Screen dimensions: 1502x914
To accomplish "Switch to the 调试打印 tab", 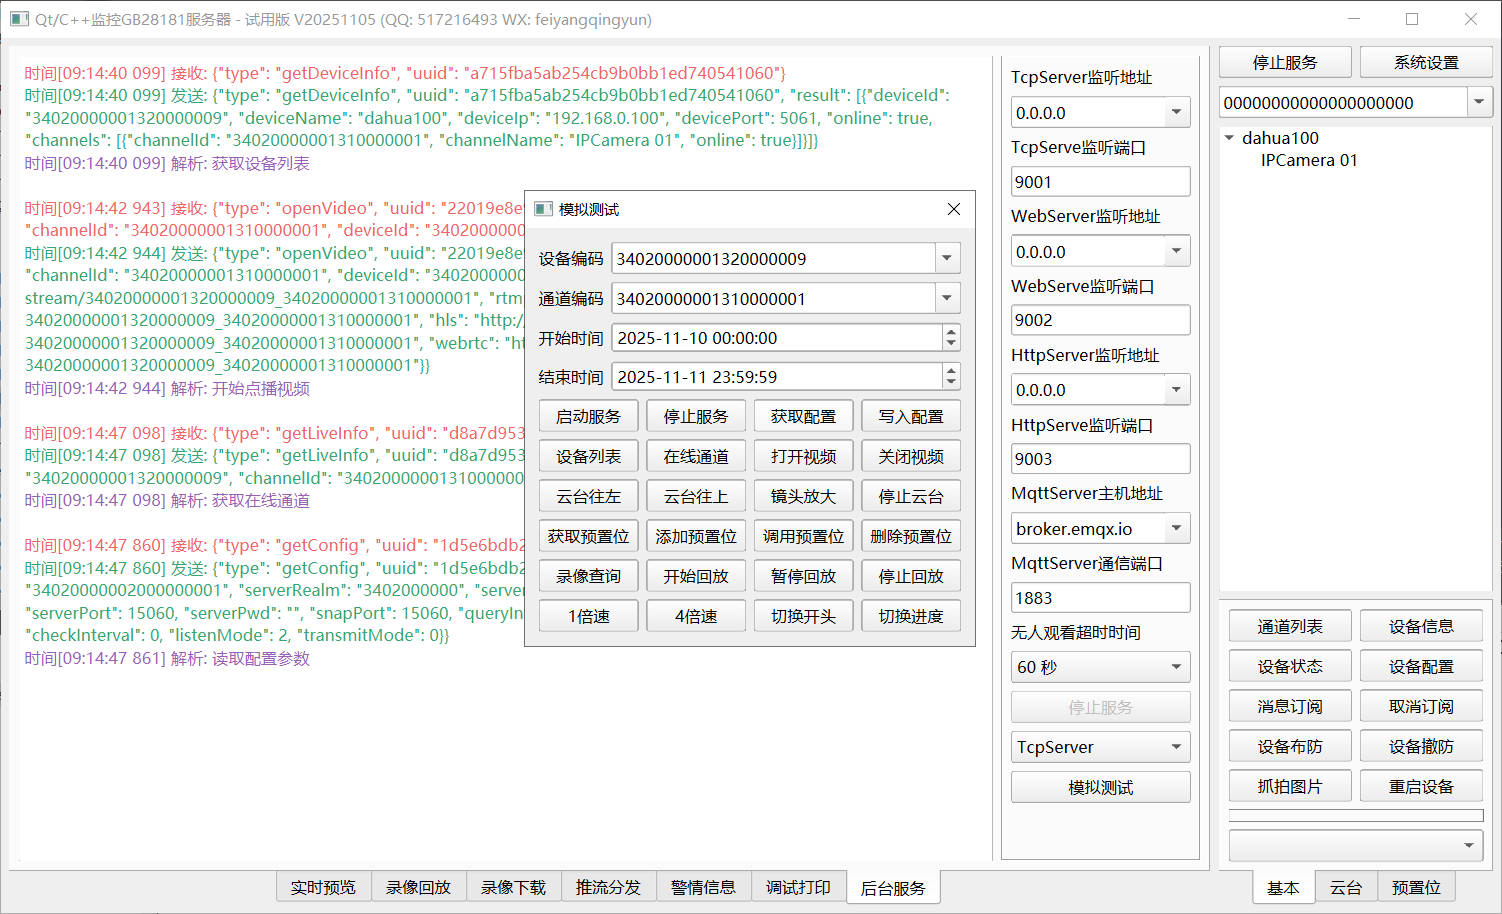I will click(x=798, y=888).
